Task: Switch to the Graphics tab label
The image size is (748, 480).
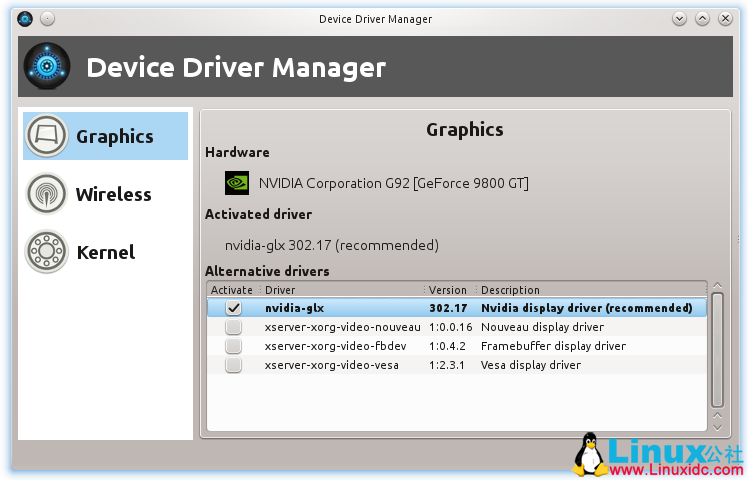Action: [x=115, y=137]
